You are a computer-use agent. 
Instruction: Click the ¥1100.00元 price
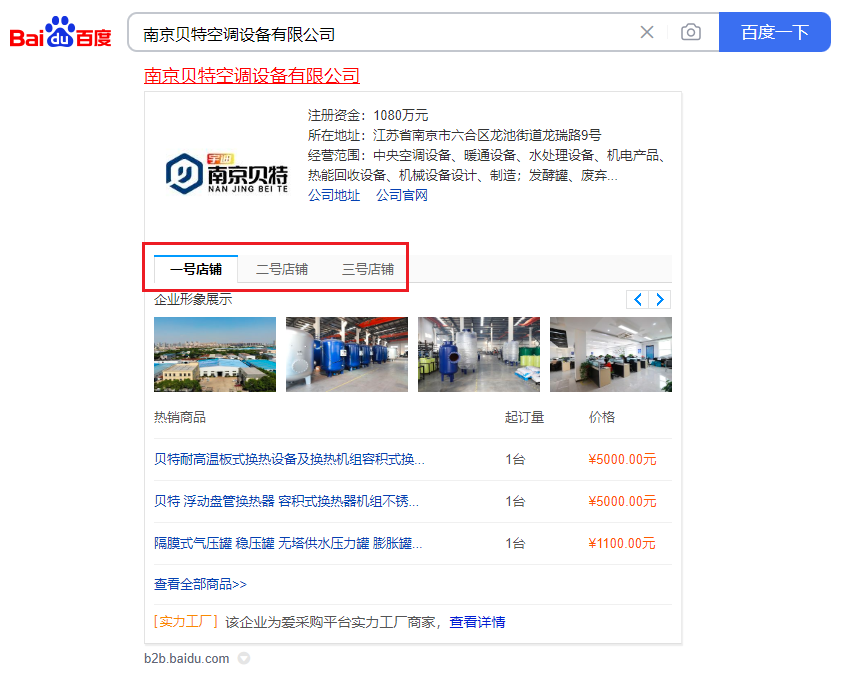(x=622, y=543)
